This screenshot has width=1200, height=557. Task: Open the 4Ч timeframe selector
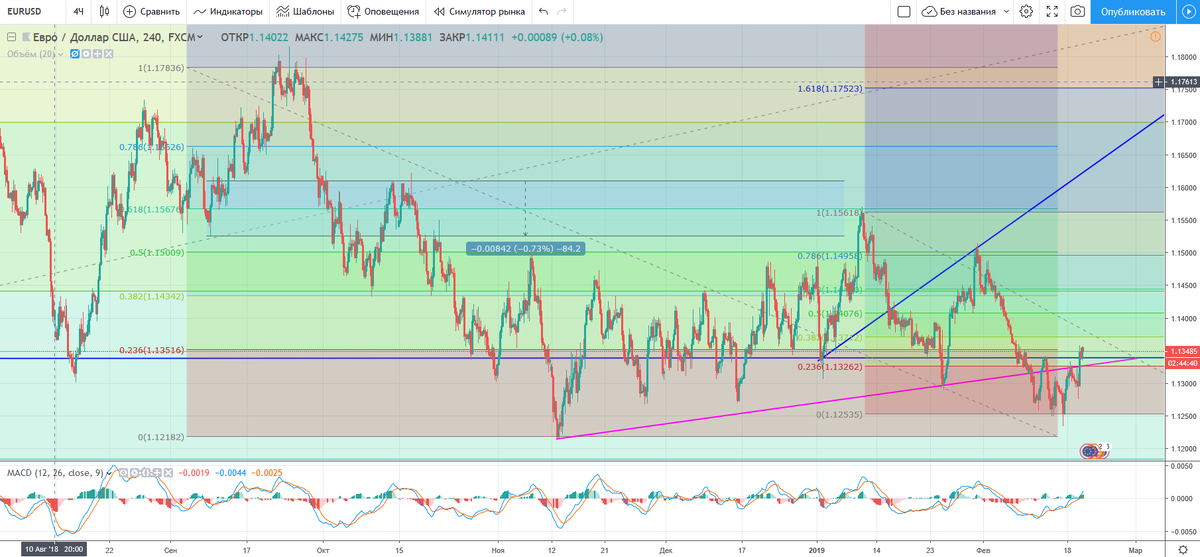tap(78, 12)
